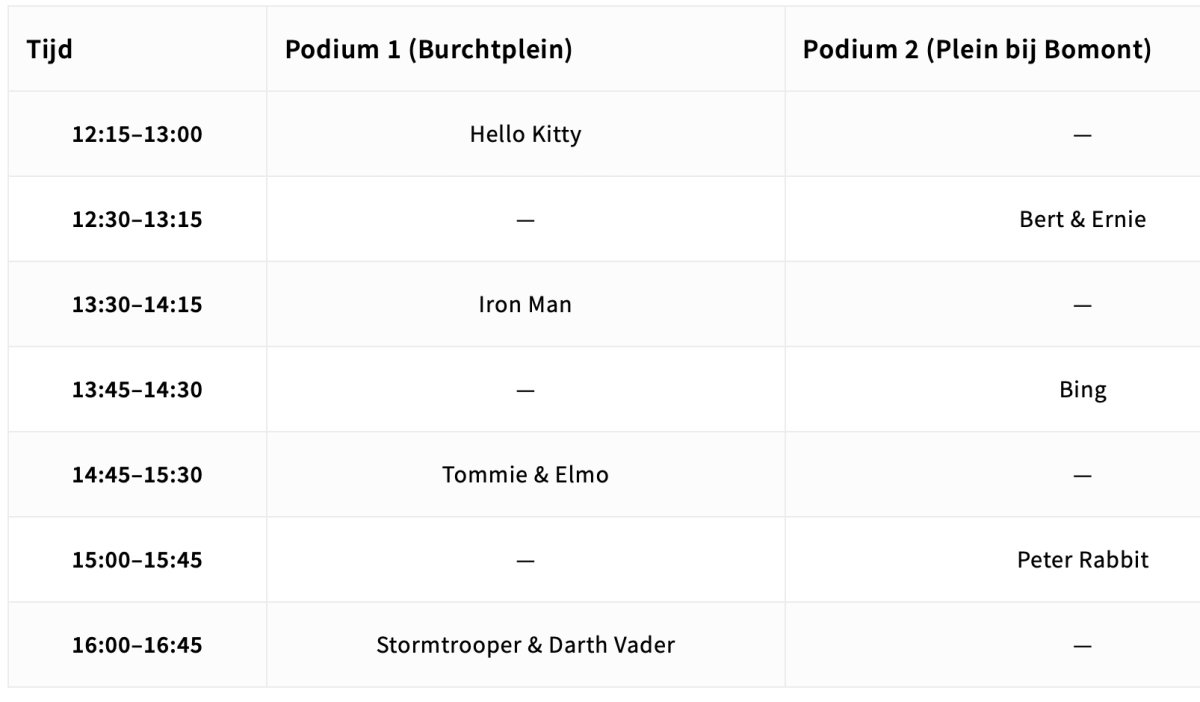Viewport: 1200px width, 702px height.
Task: Click the empty Podium 2 cell beside Iron Man
Action: pyautogui.click(x=1082, y=304)
